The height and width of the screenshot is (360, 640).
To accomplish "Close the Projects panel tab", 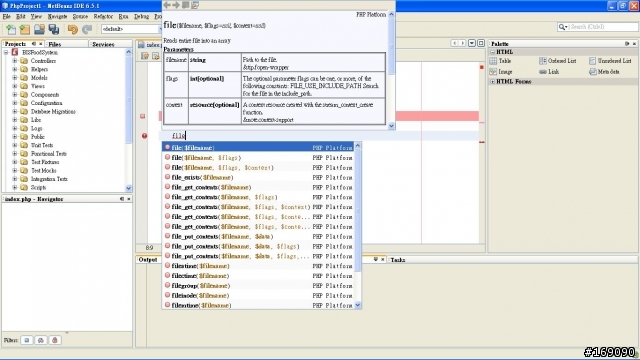I will 40,44.
